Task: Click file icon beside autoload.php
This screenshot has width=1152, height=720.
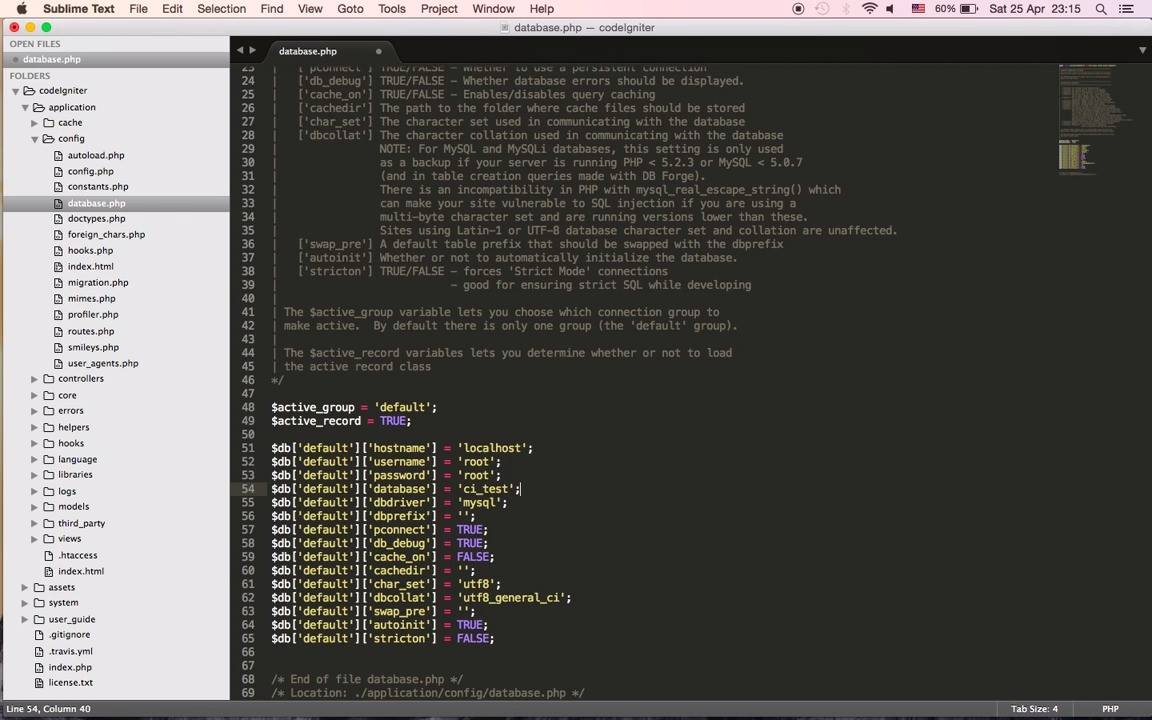Action: coord(59,155)
